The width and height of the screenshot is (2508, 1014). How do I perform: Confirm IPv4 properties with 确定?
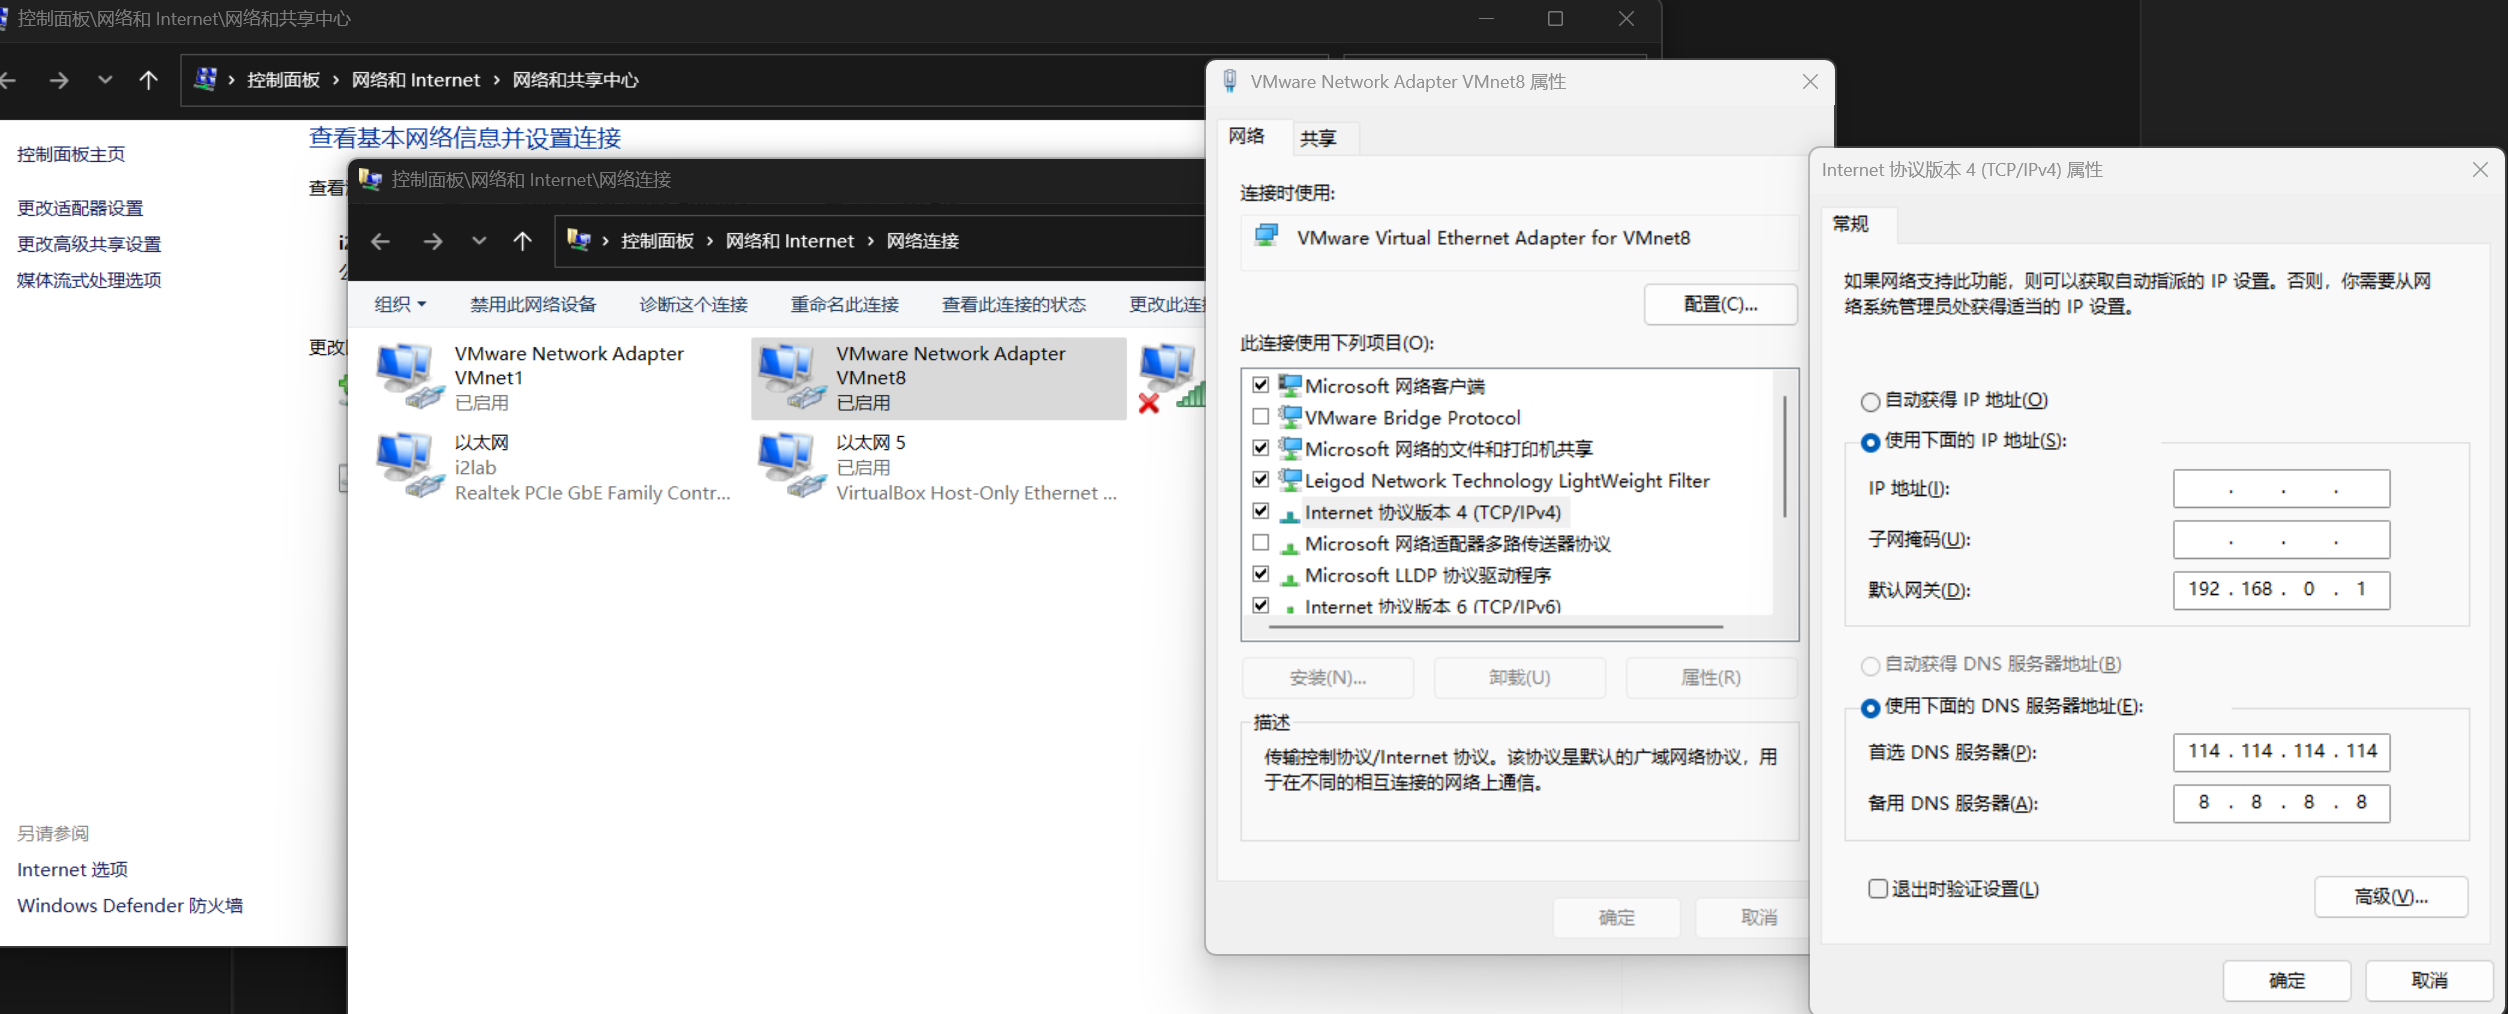[x=2287, y=981]
